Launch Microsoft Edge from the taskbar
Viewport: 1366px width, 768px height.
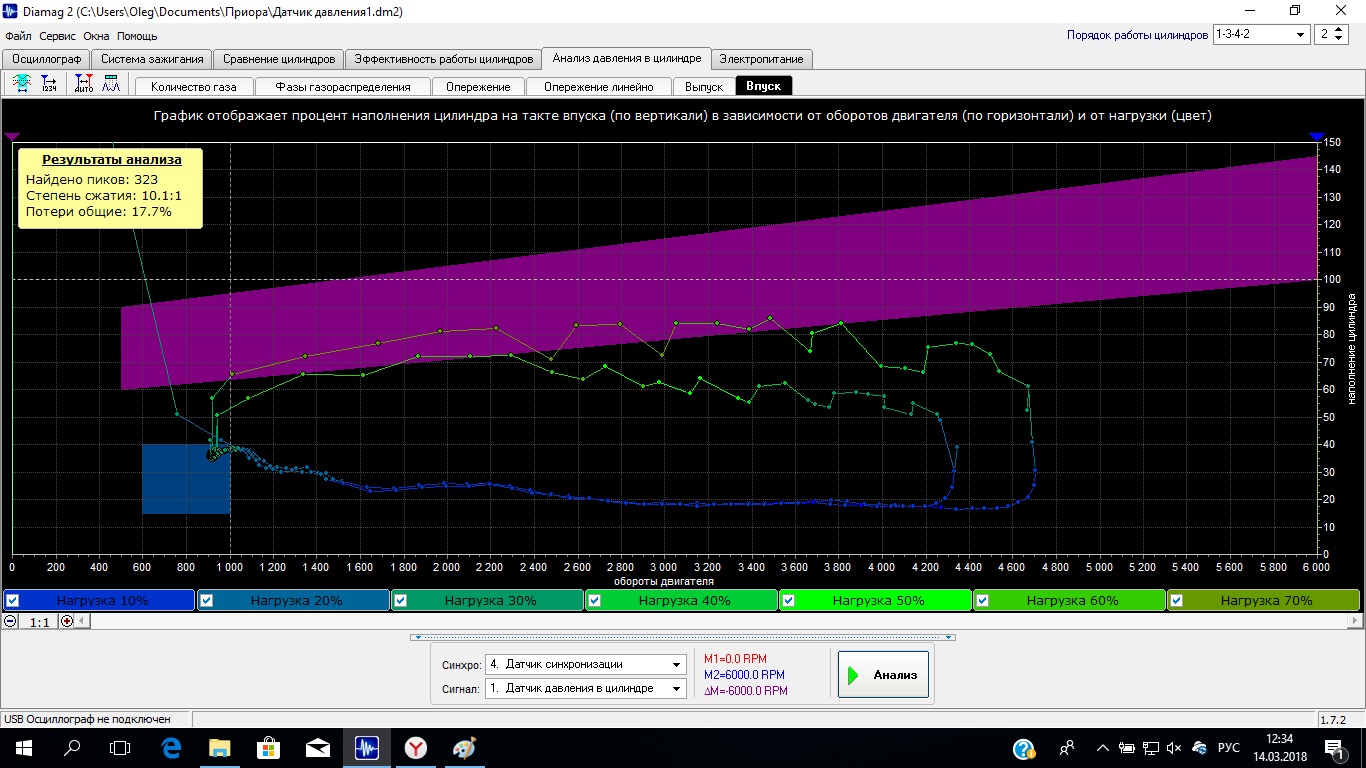click(171, 748)
